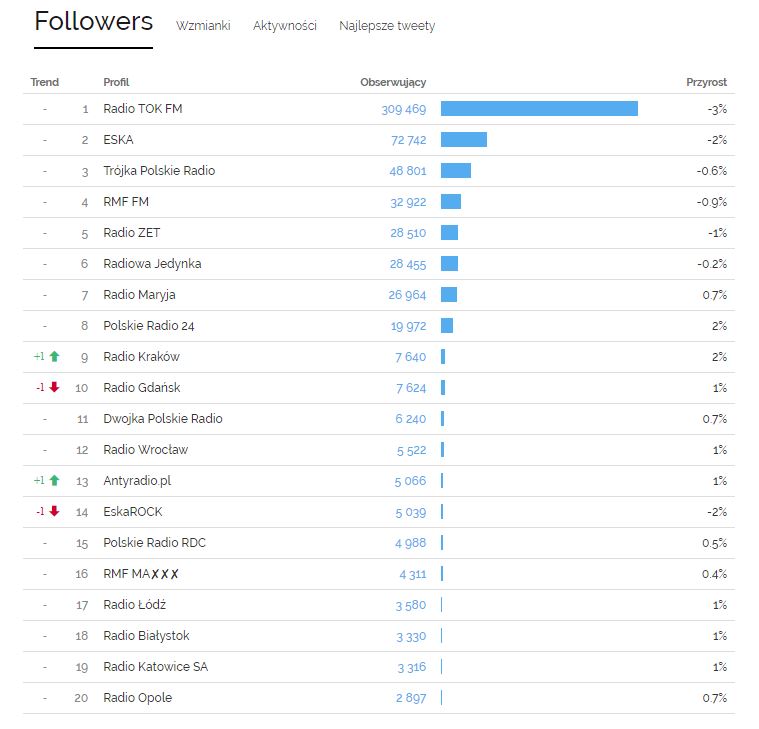This screenshot has width=759, height=729.
Task: Click Radio Maryja follower count 26 964
Action: click(x=407, y=295)
